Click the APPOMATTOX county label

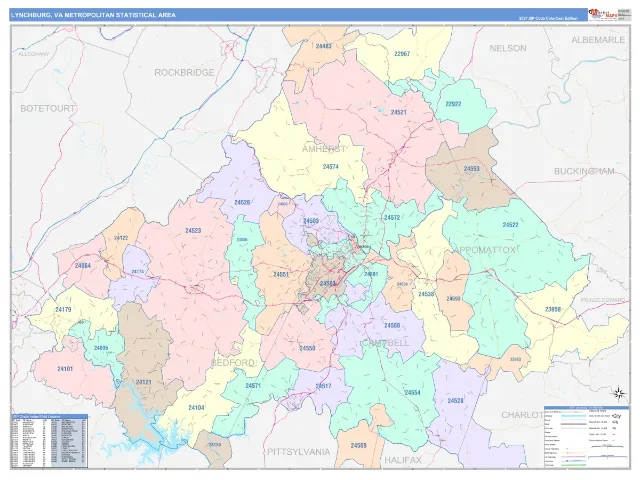[484, 250]
